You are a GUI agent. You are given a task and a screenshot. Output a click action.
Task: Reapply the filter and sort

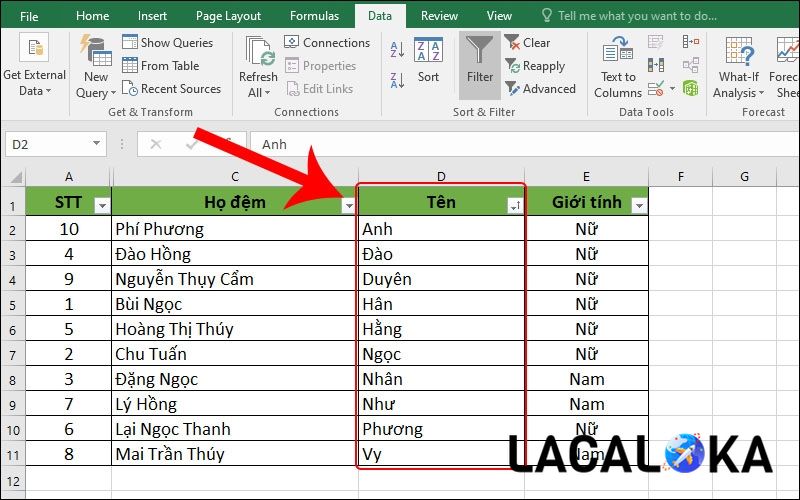point(535,65)
